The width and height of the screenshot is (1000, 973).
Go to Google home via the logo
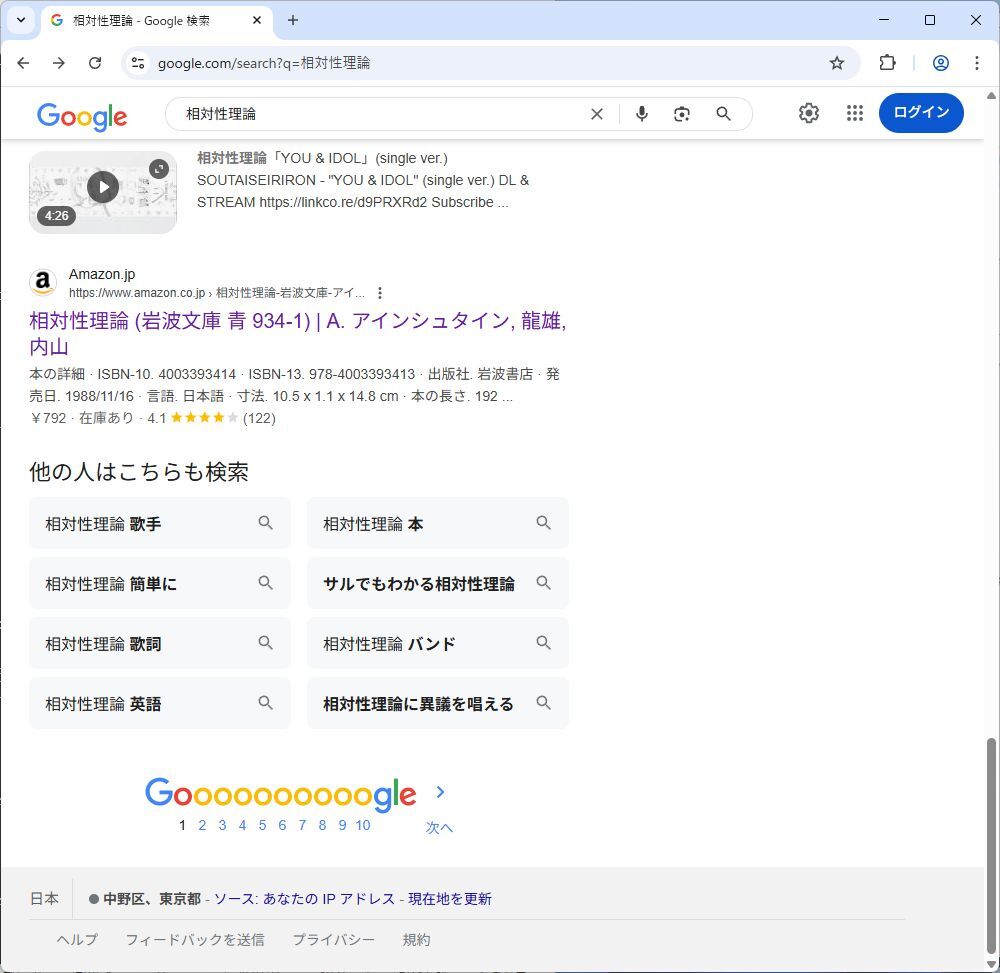[82, 116]
